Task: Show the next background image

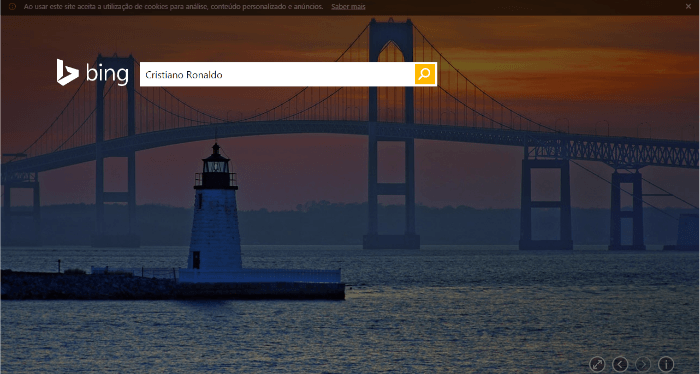Action: (643, 364)
